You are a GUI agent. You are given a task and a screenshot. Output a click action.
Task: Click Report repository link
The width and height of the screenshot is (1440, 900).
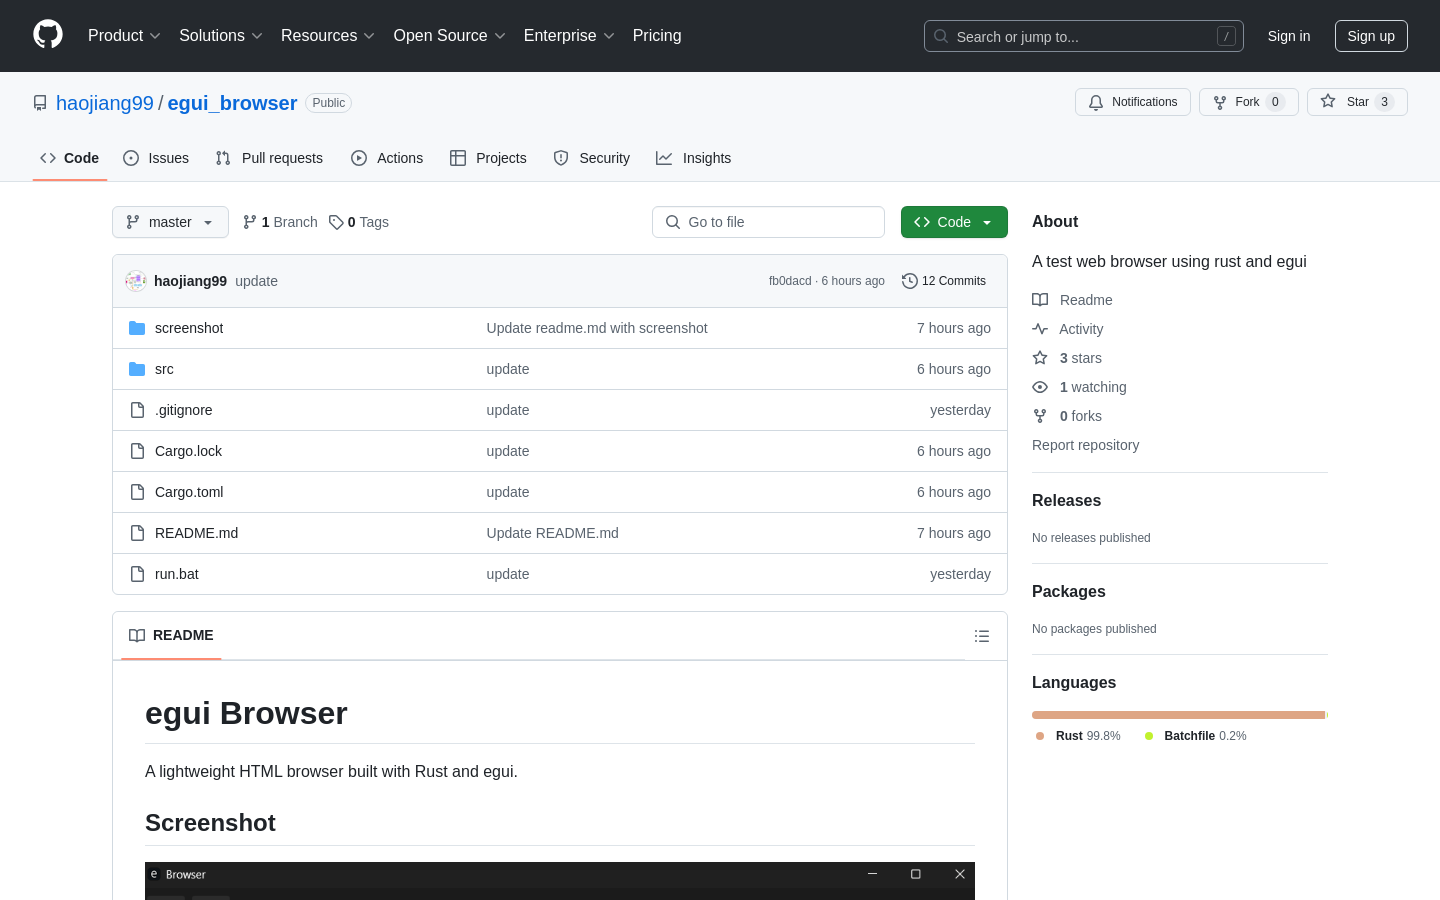pos(1085,445)
